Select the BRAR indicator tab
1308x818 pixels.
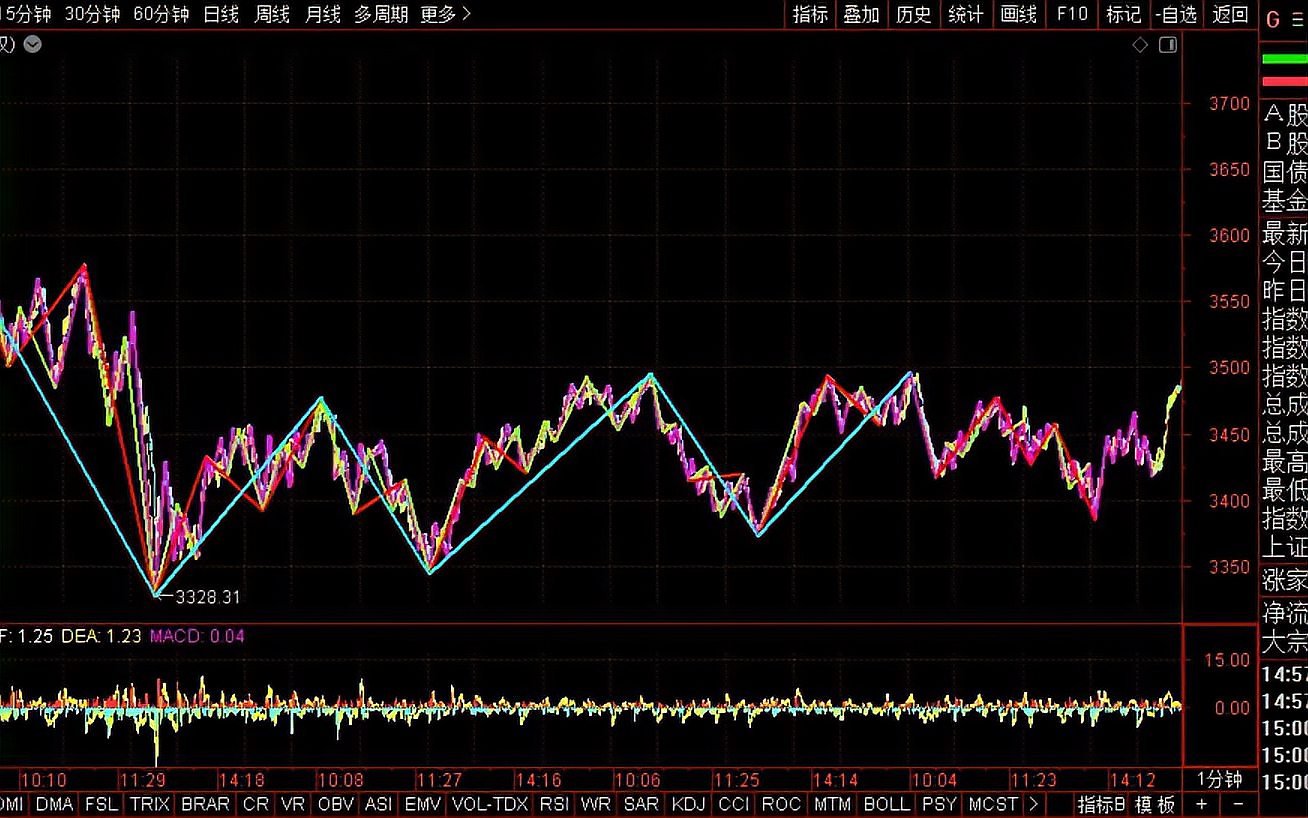[x=206, y=804]
